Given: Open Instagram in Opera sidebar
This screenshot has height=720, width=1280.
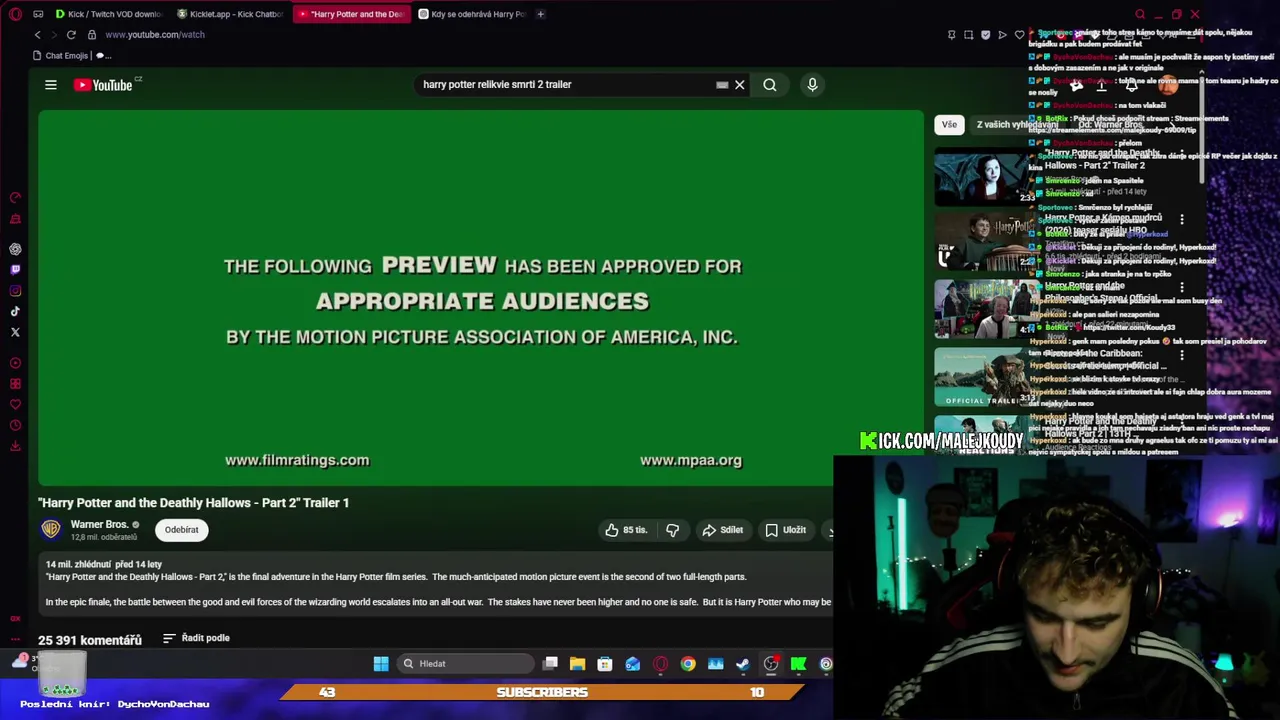Looking at the screenshot, I should [x=15, y=291].
